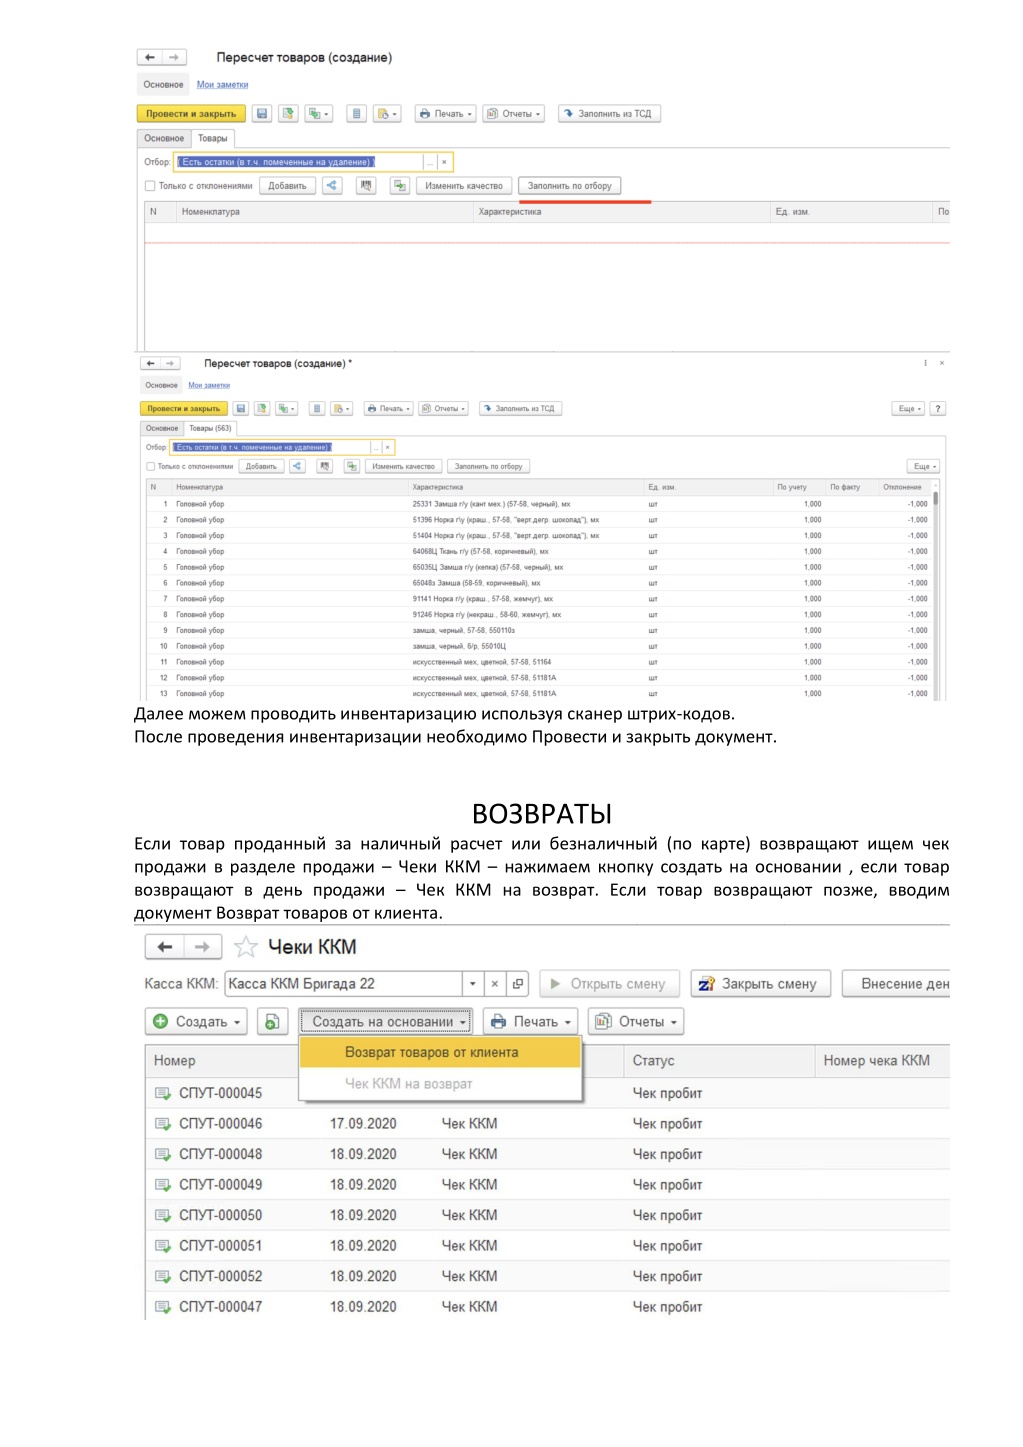Switch to Основное tab in second form
The width and height of the screenshot is (1023, 1447).
[162, 428]
